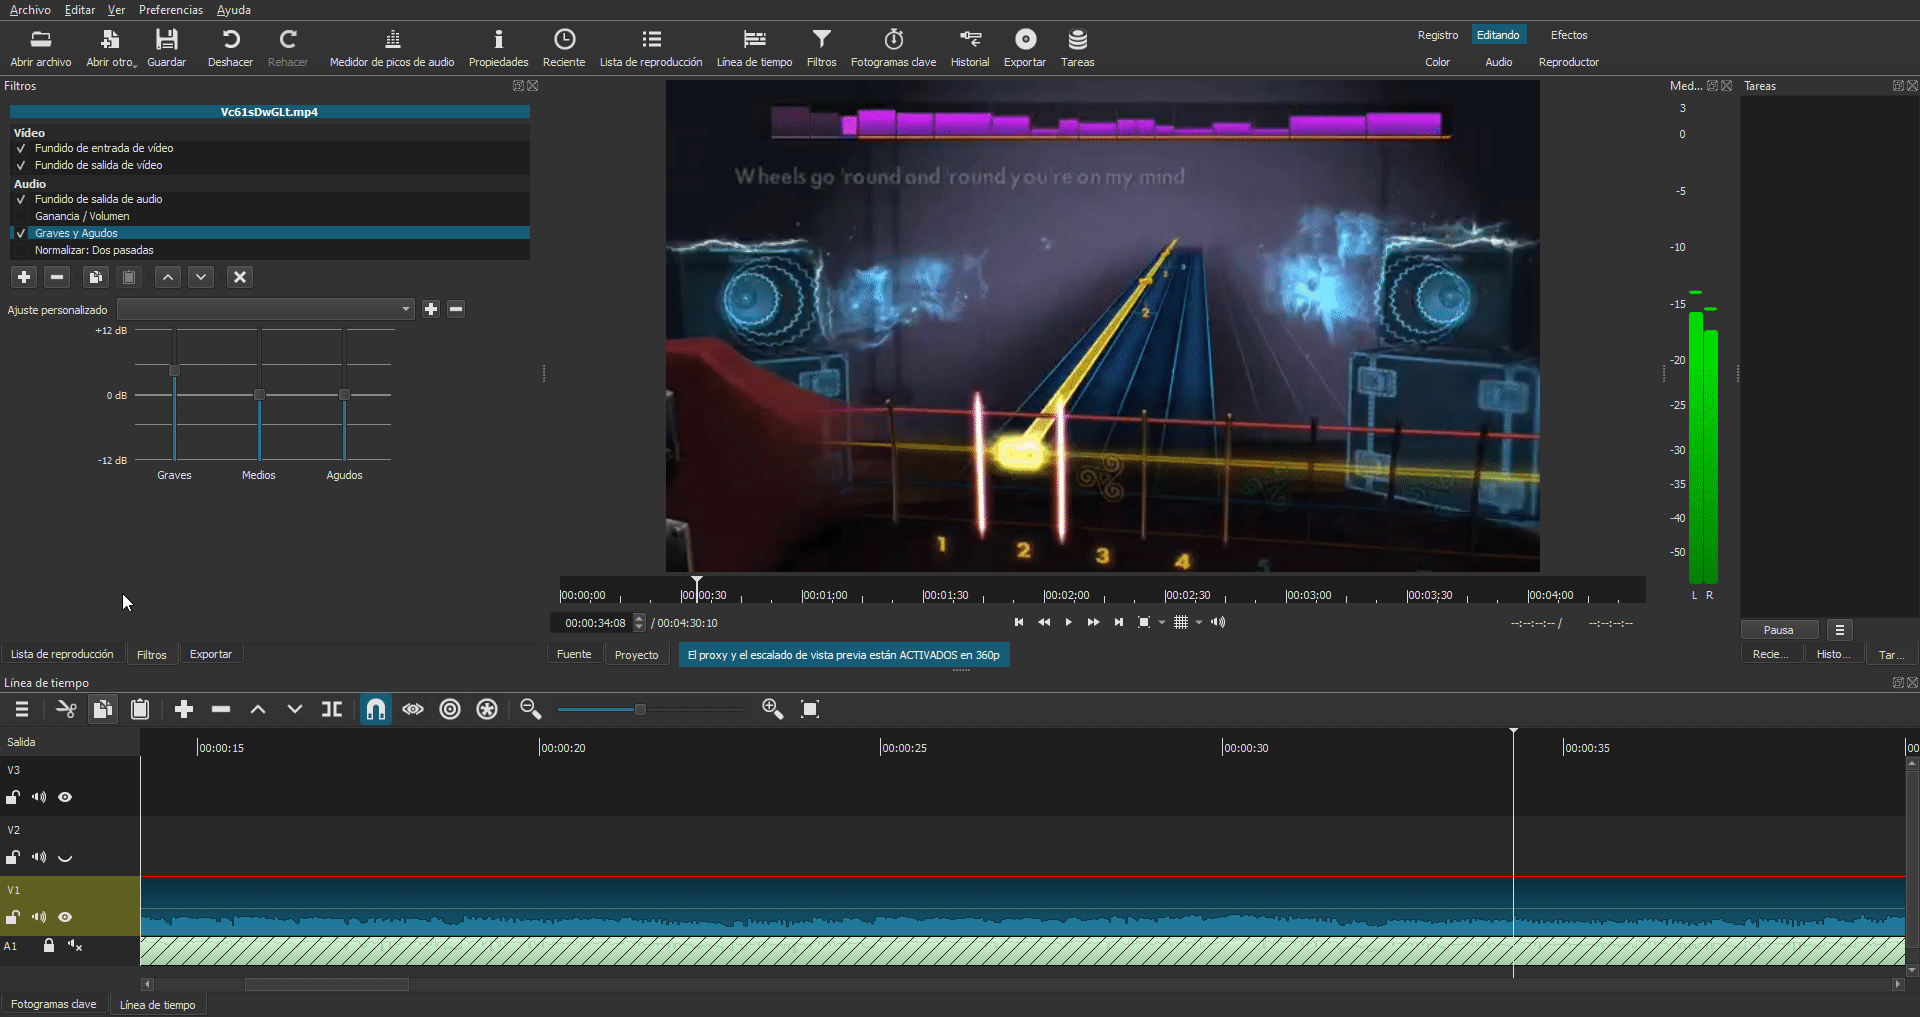The height and width of the screenshot is (1017, 1920).
Task: Undo with the Deshacer icon
Action: point(230,47)
